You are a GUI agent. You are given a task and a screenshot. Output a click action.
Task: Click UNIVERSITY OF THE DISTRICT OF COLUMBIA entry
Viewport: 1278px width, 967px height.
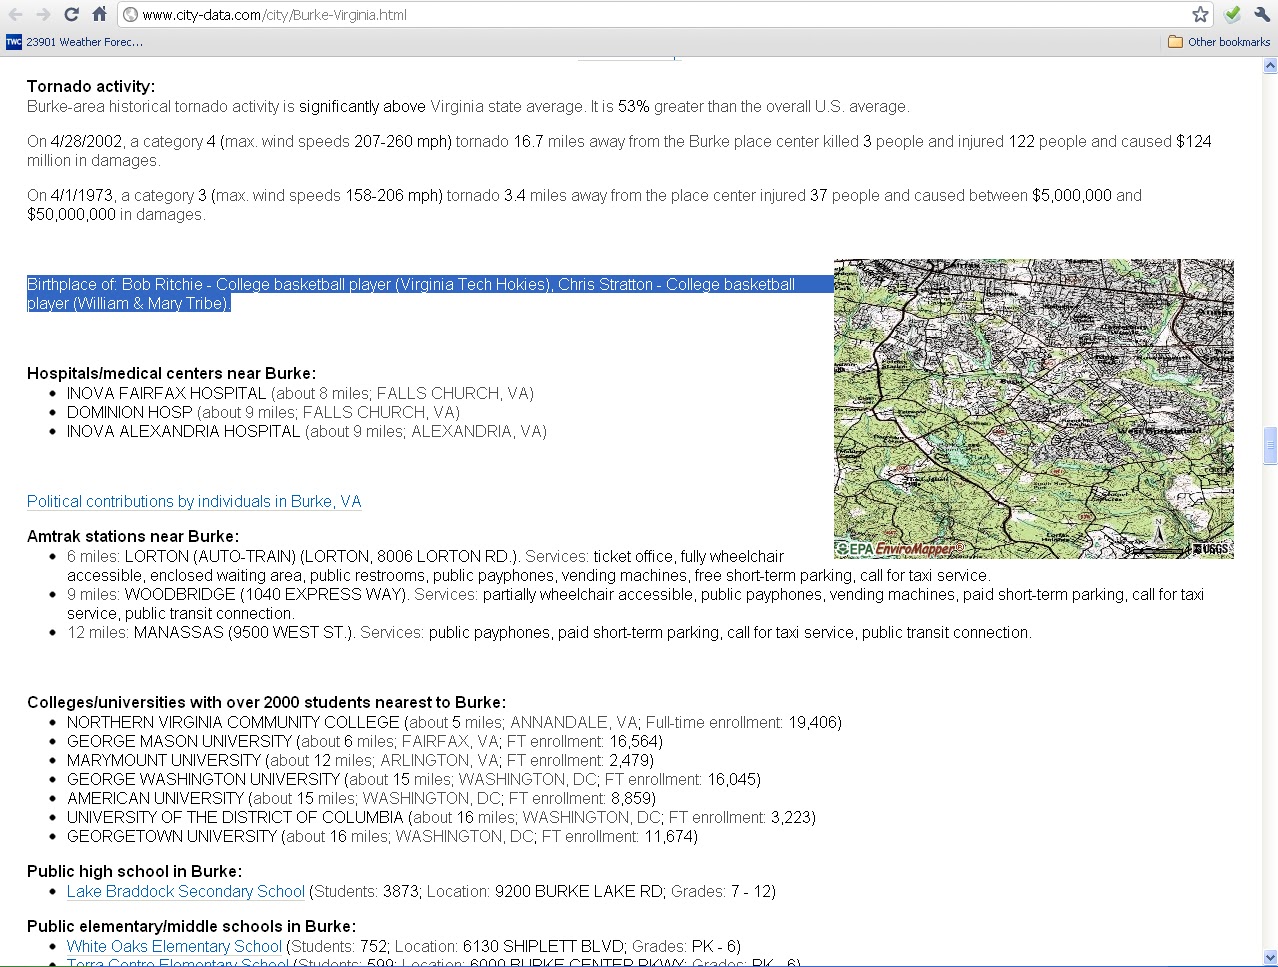pyautogui.click(x=441, y=817)
